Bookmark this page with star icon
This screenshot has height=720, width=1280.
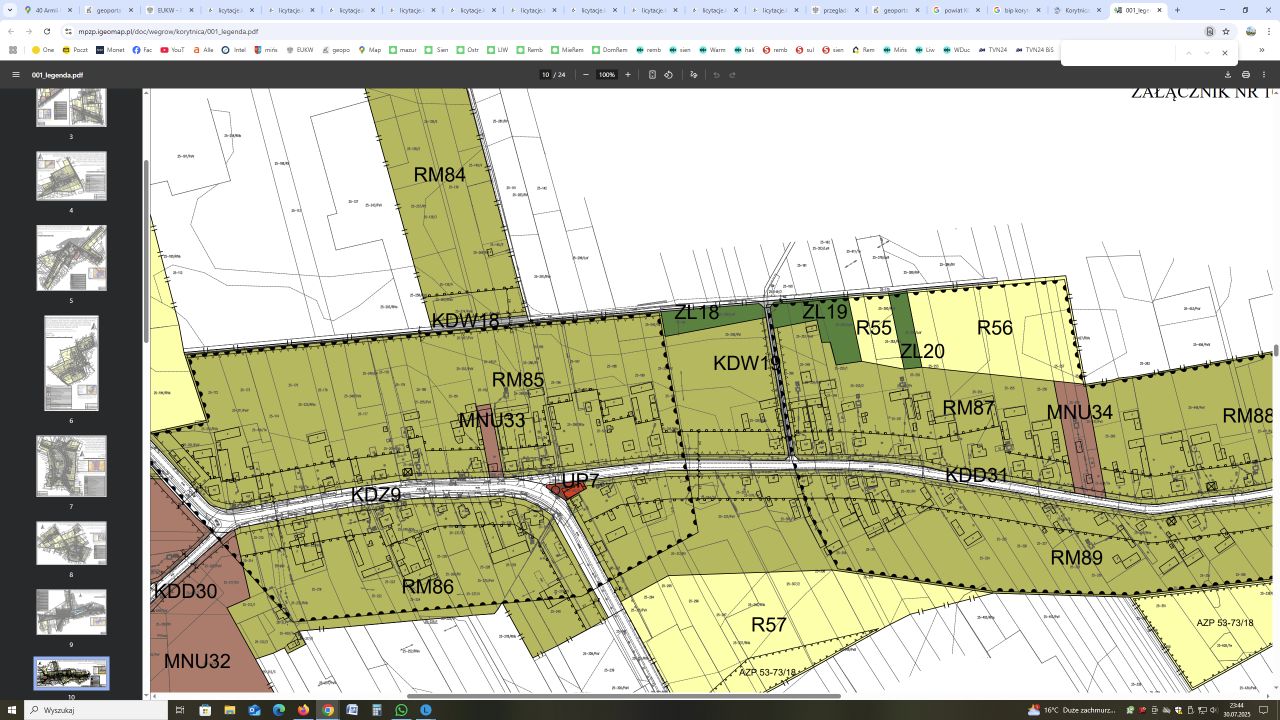click(1226, 31)
